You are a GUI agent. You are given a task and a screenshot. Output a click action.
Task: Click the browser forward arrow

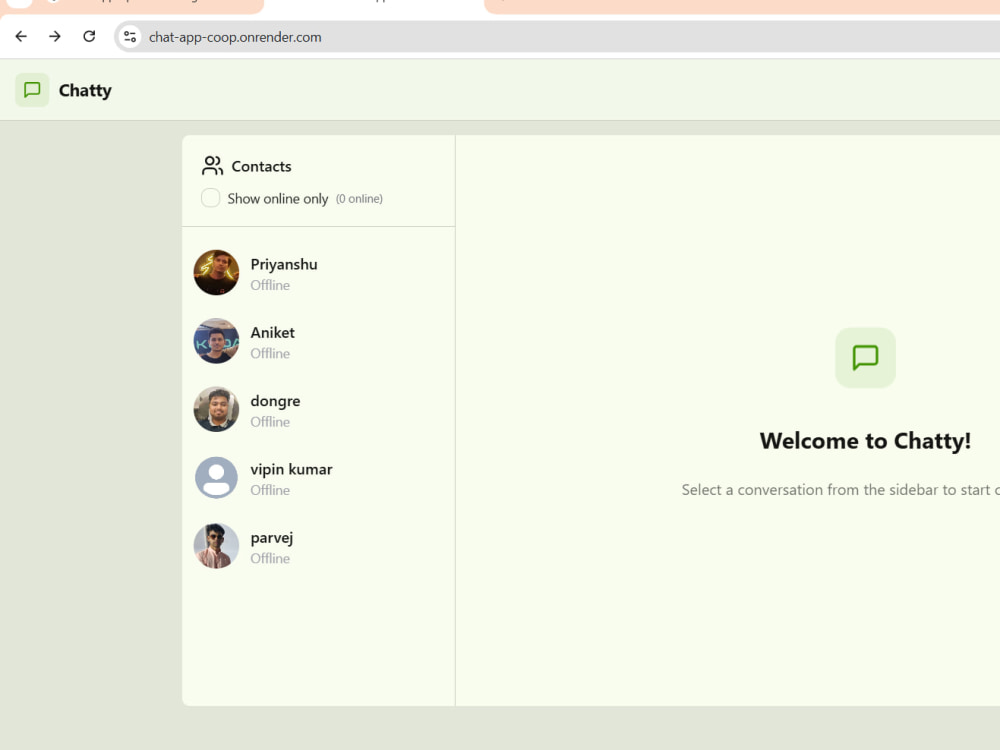pos(55,36)
